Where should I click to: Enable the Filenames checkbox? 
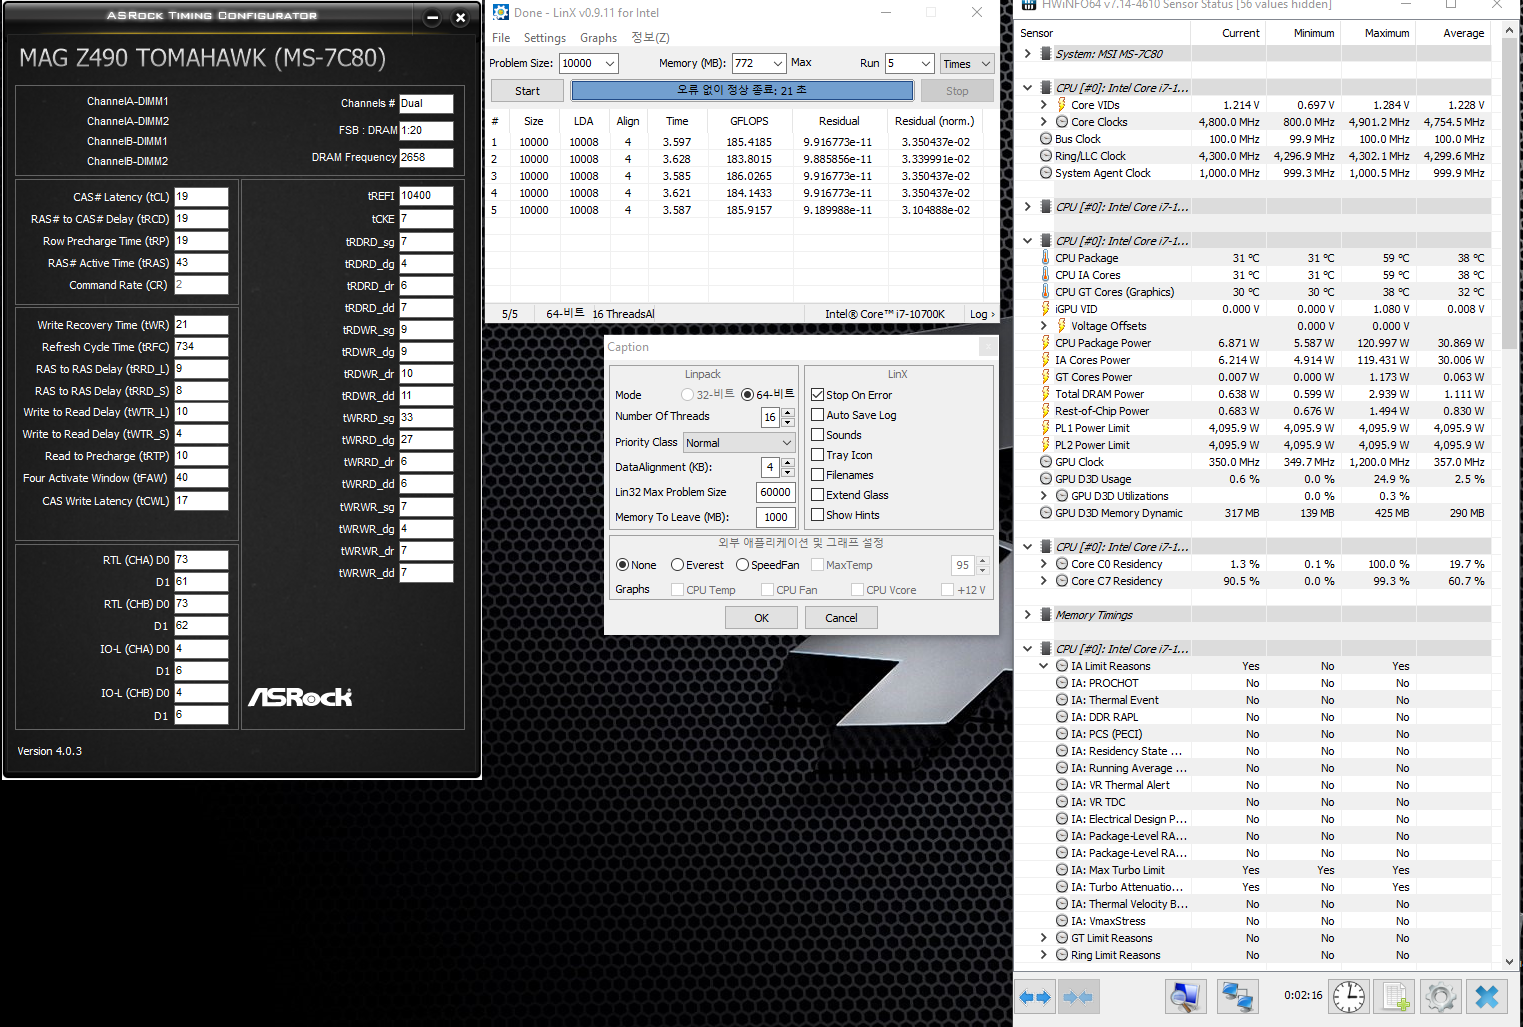[817, 475]
